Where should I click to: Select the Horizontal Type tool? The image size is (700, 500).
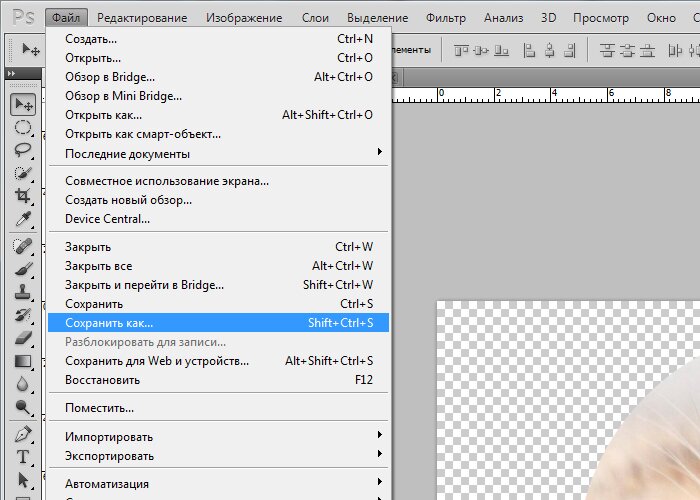(23, 457)
